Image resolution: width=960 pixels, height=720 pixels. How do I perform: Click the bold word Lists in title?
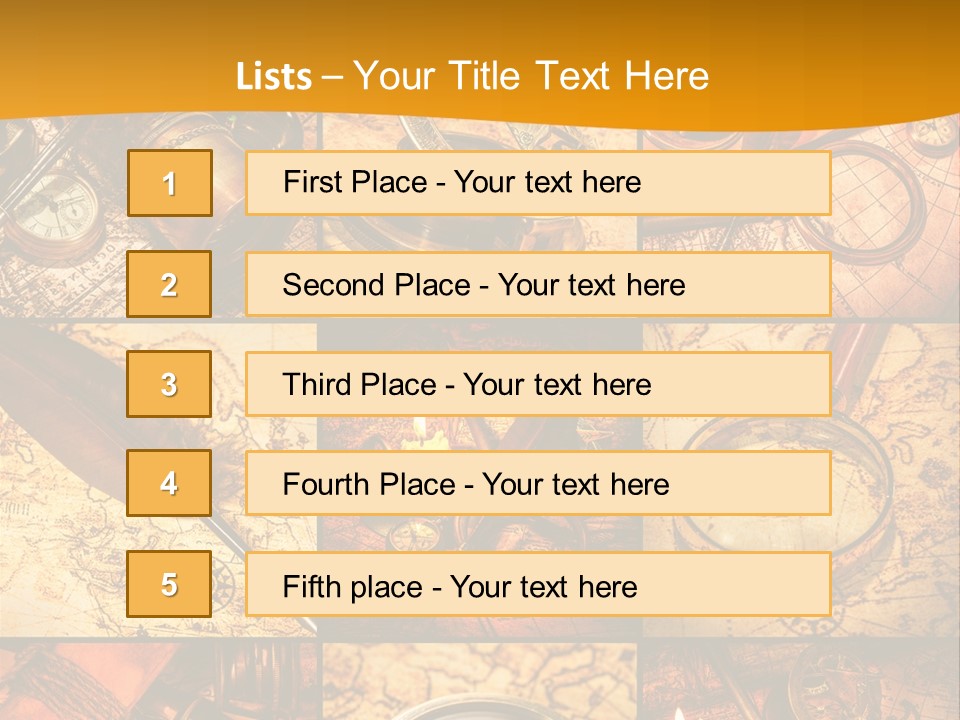click(274, 77)
